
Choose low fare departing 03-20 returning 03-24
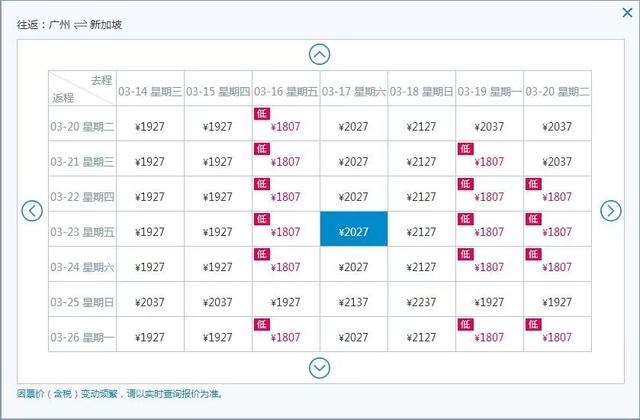[x=557, y=264]
